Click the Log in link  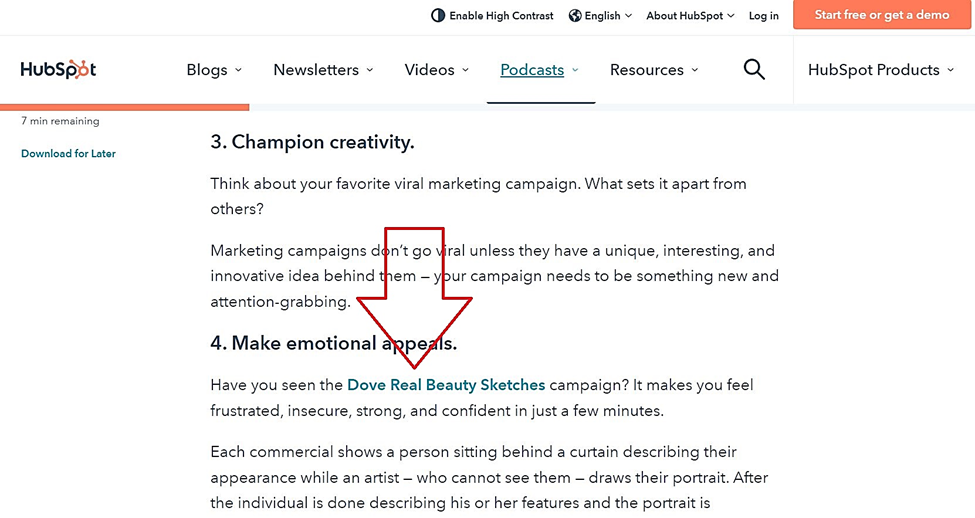(764, 16)
